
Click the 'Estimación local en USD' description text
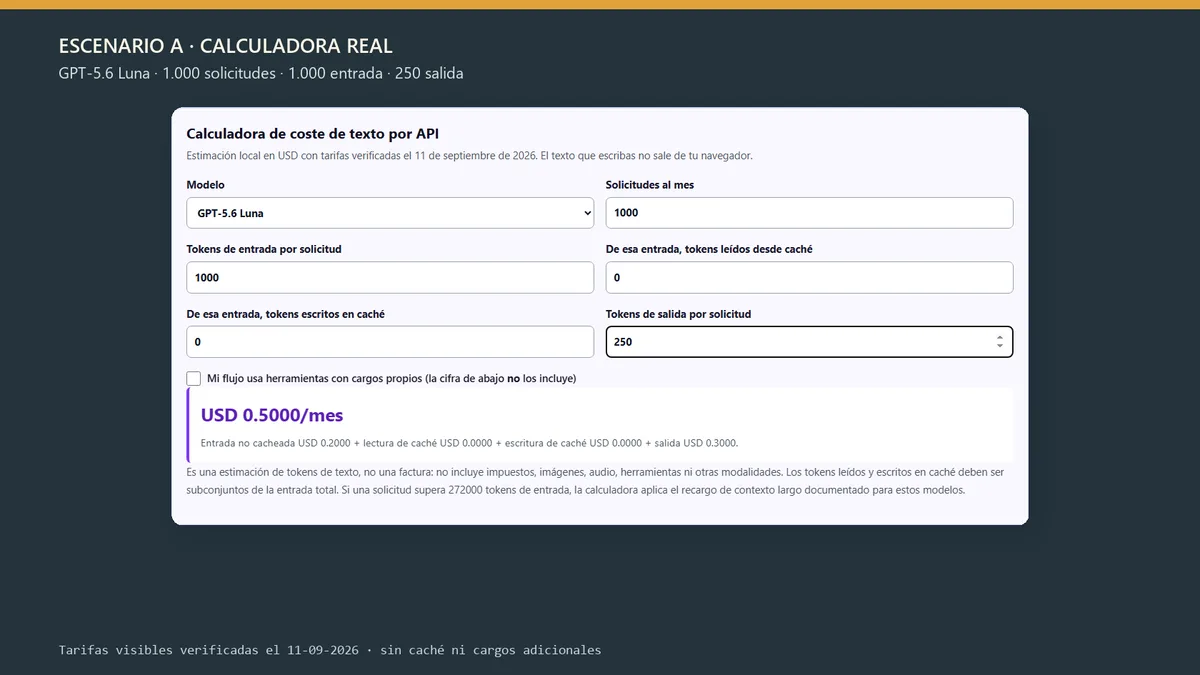(x=469, y=155)
